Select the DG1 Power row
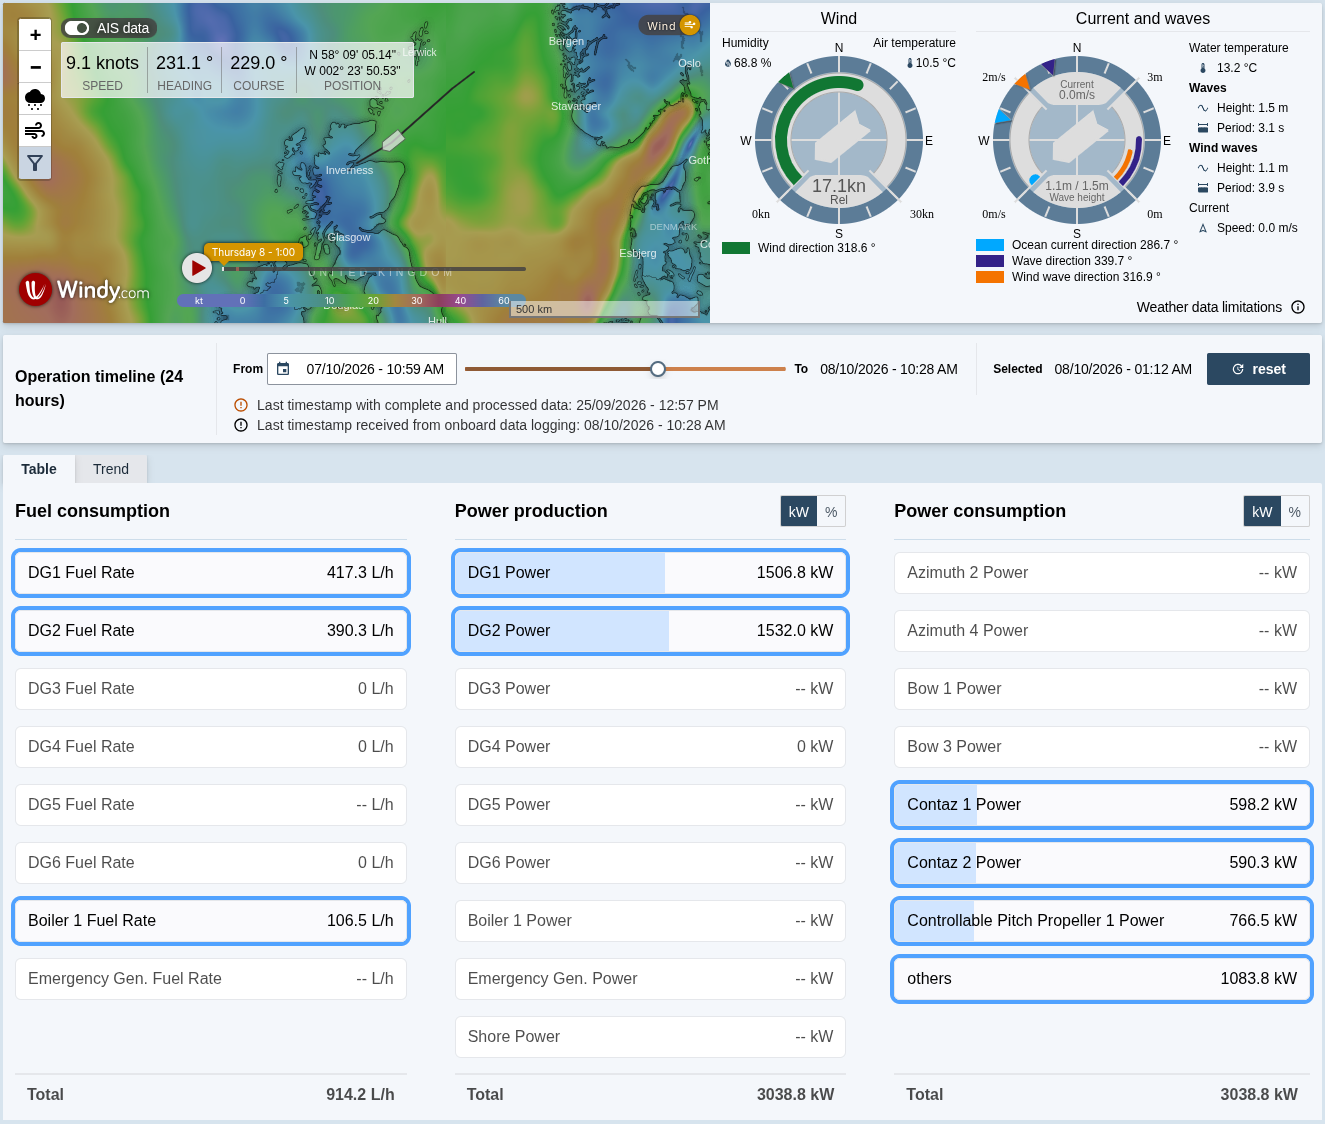1325x1124 pixels. (650, 573)
